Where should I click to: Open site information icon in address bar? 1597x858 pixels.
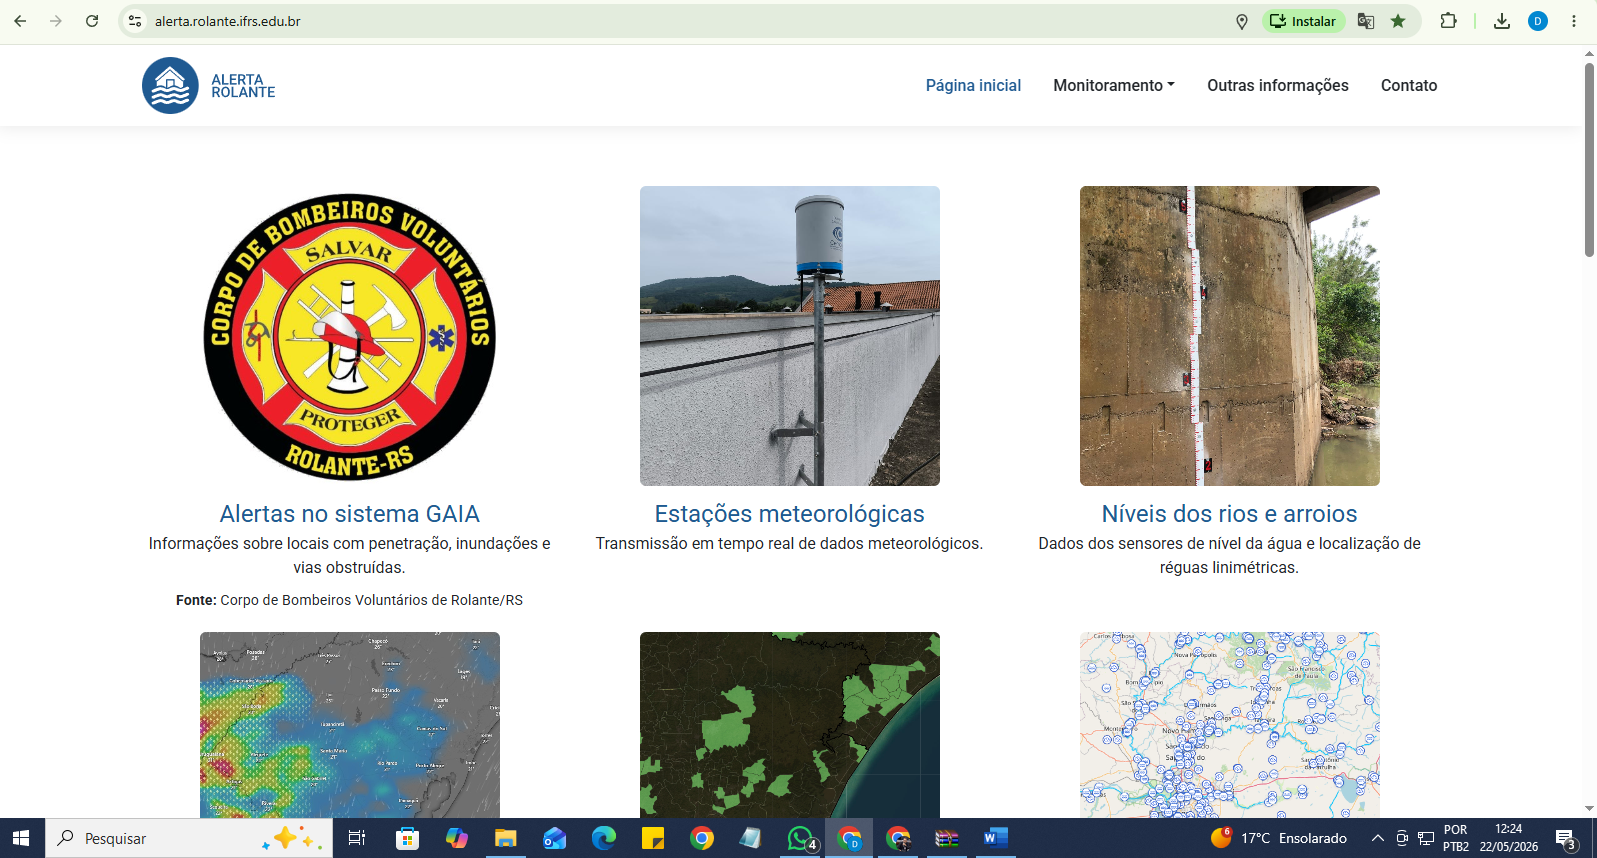pyautogui.click(x=135, y=21)
